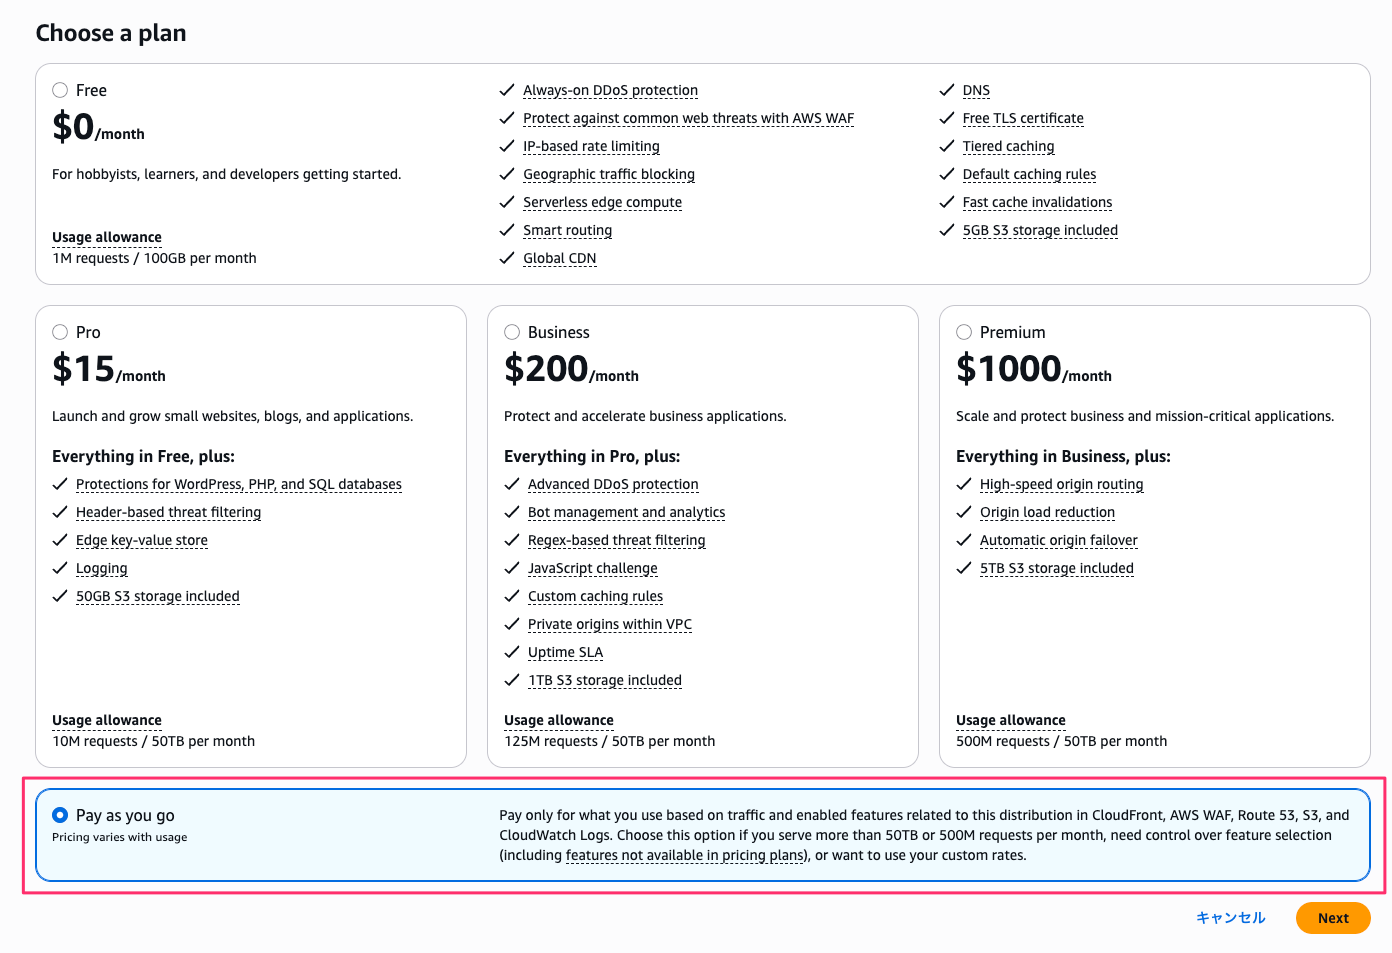
Task: Click the Fast cache invalidations link
Action: [1037, 202]
